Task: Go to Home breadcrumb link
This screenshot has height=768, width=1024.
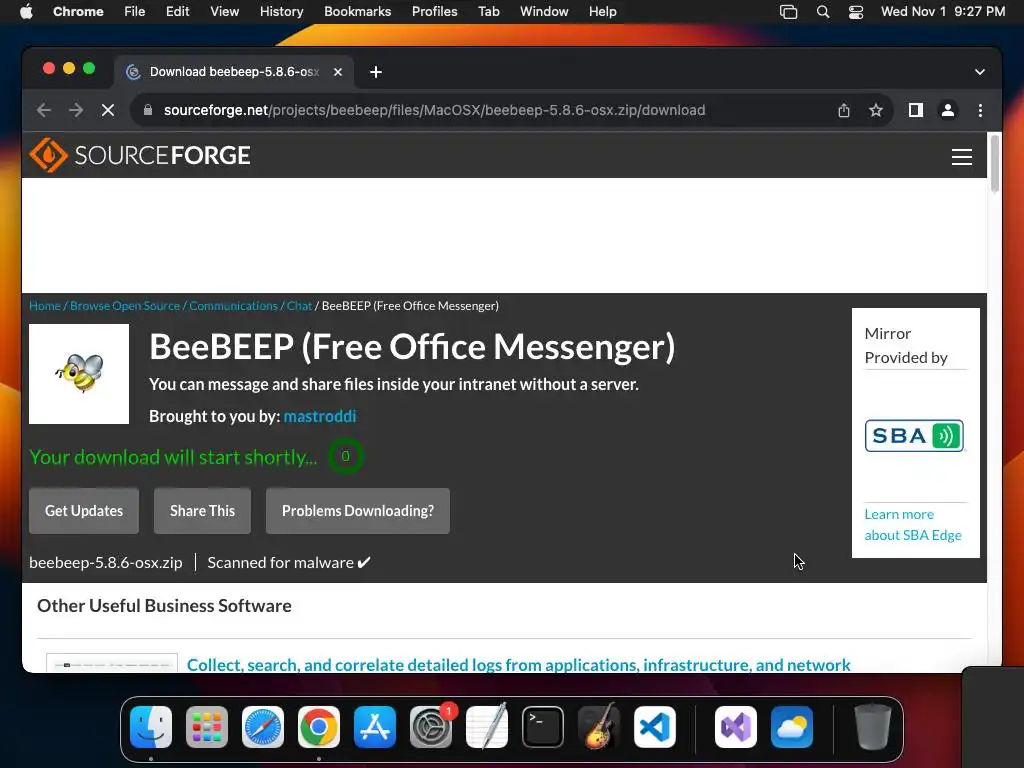Action: pyautogui.click(x=44, y=306)
